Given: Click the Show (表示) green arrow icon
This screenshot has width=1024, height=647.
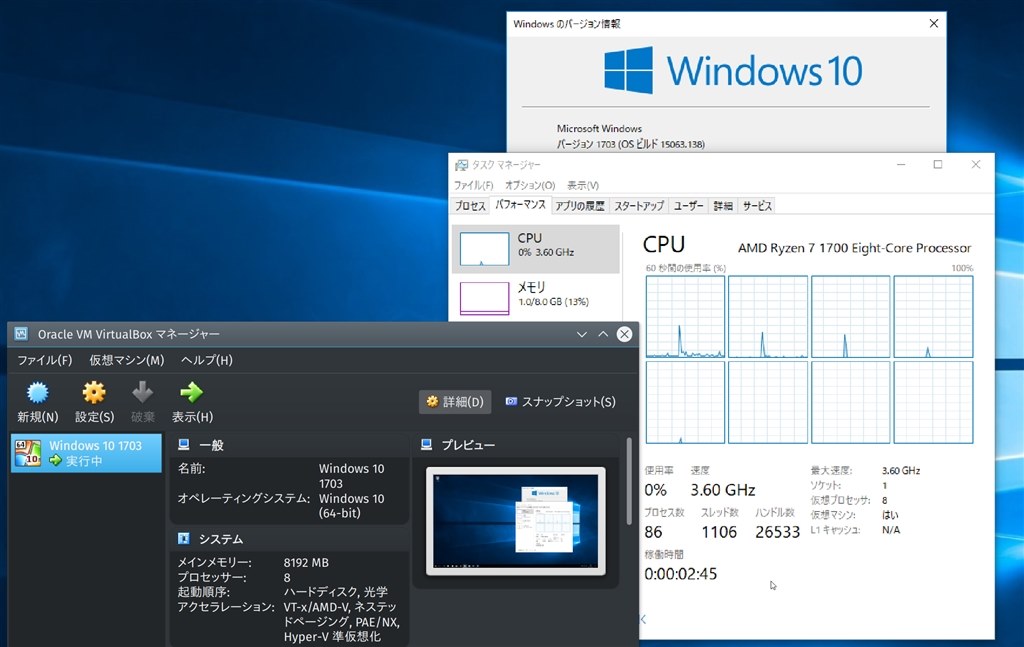Looking at the screenshot, I should 191,393.
